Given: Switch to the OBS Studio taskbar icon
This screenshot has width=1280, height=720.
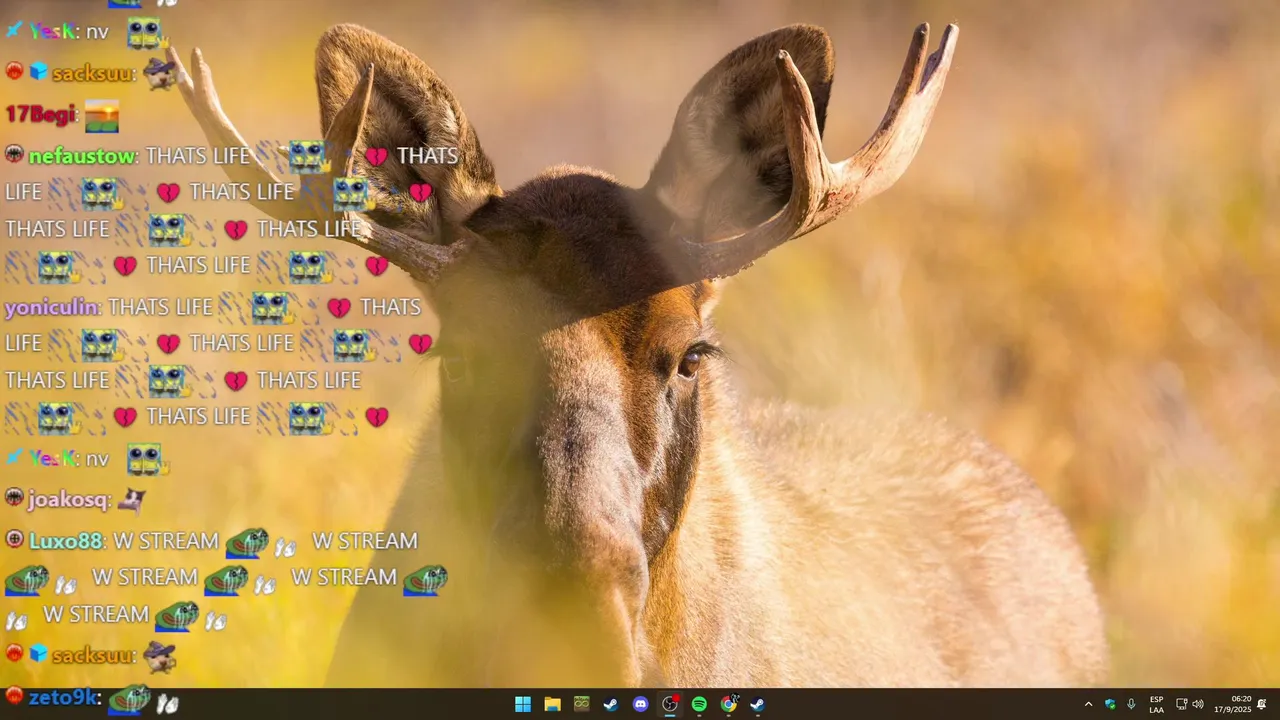Looking at the screenshot, I should [x=670, y=704].
